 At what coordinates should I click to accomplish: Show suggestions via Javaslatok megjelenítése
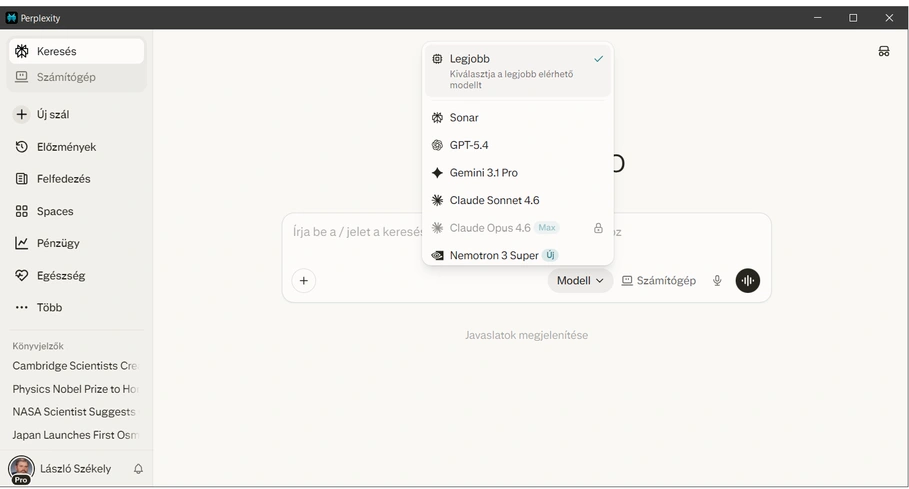tap(526, 335)
